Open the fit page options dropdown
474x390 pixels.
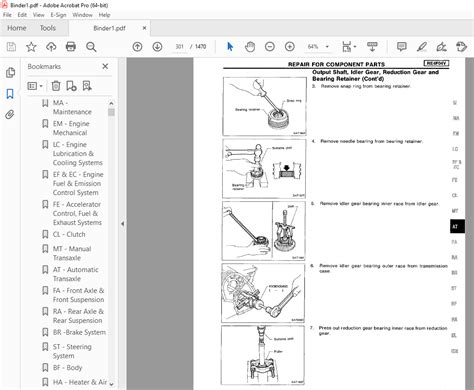349,47
